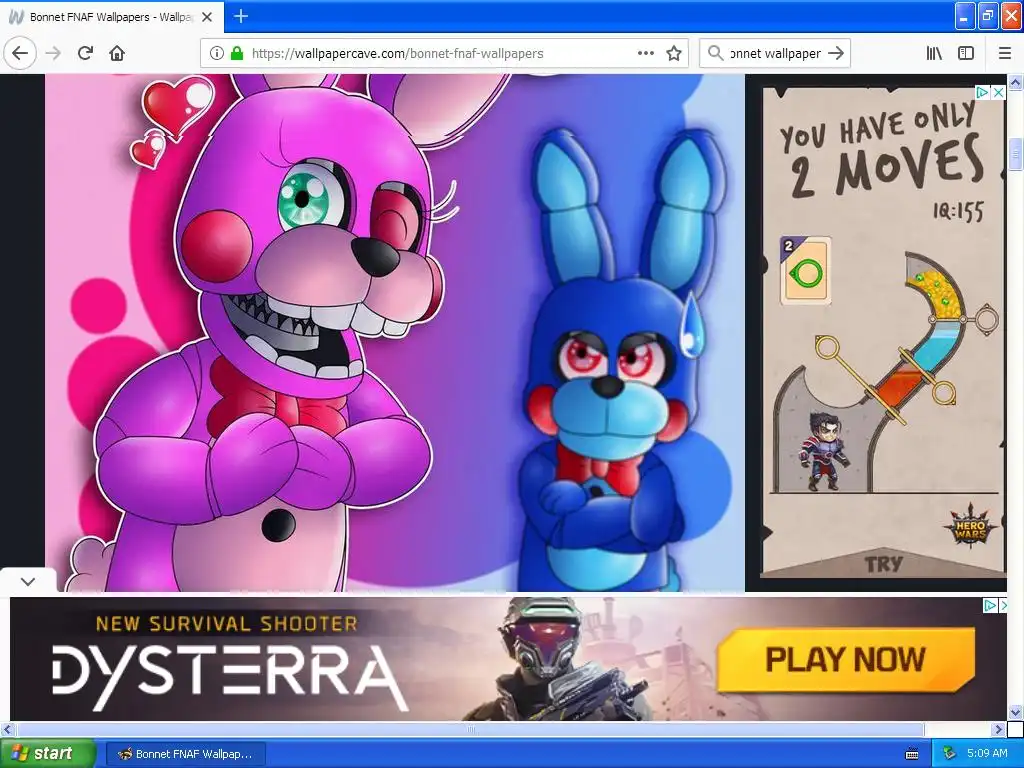Click the vertical scrollbar thumb
Screen dimensions: 1024x768
click(x=1015, y=153)
